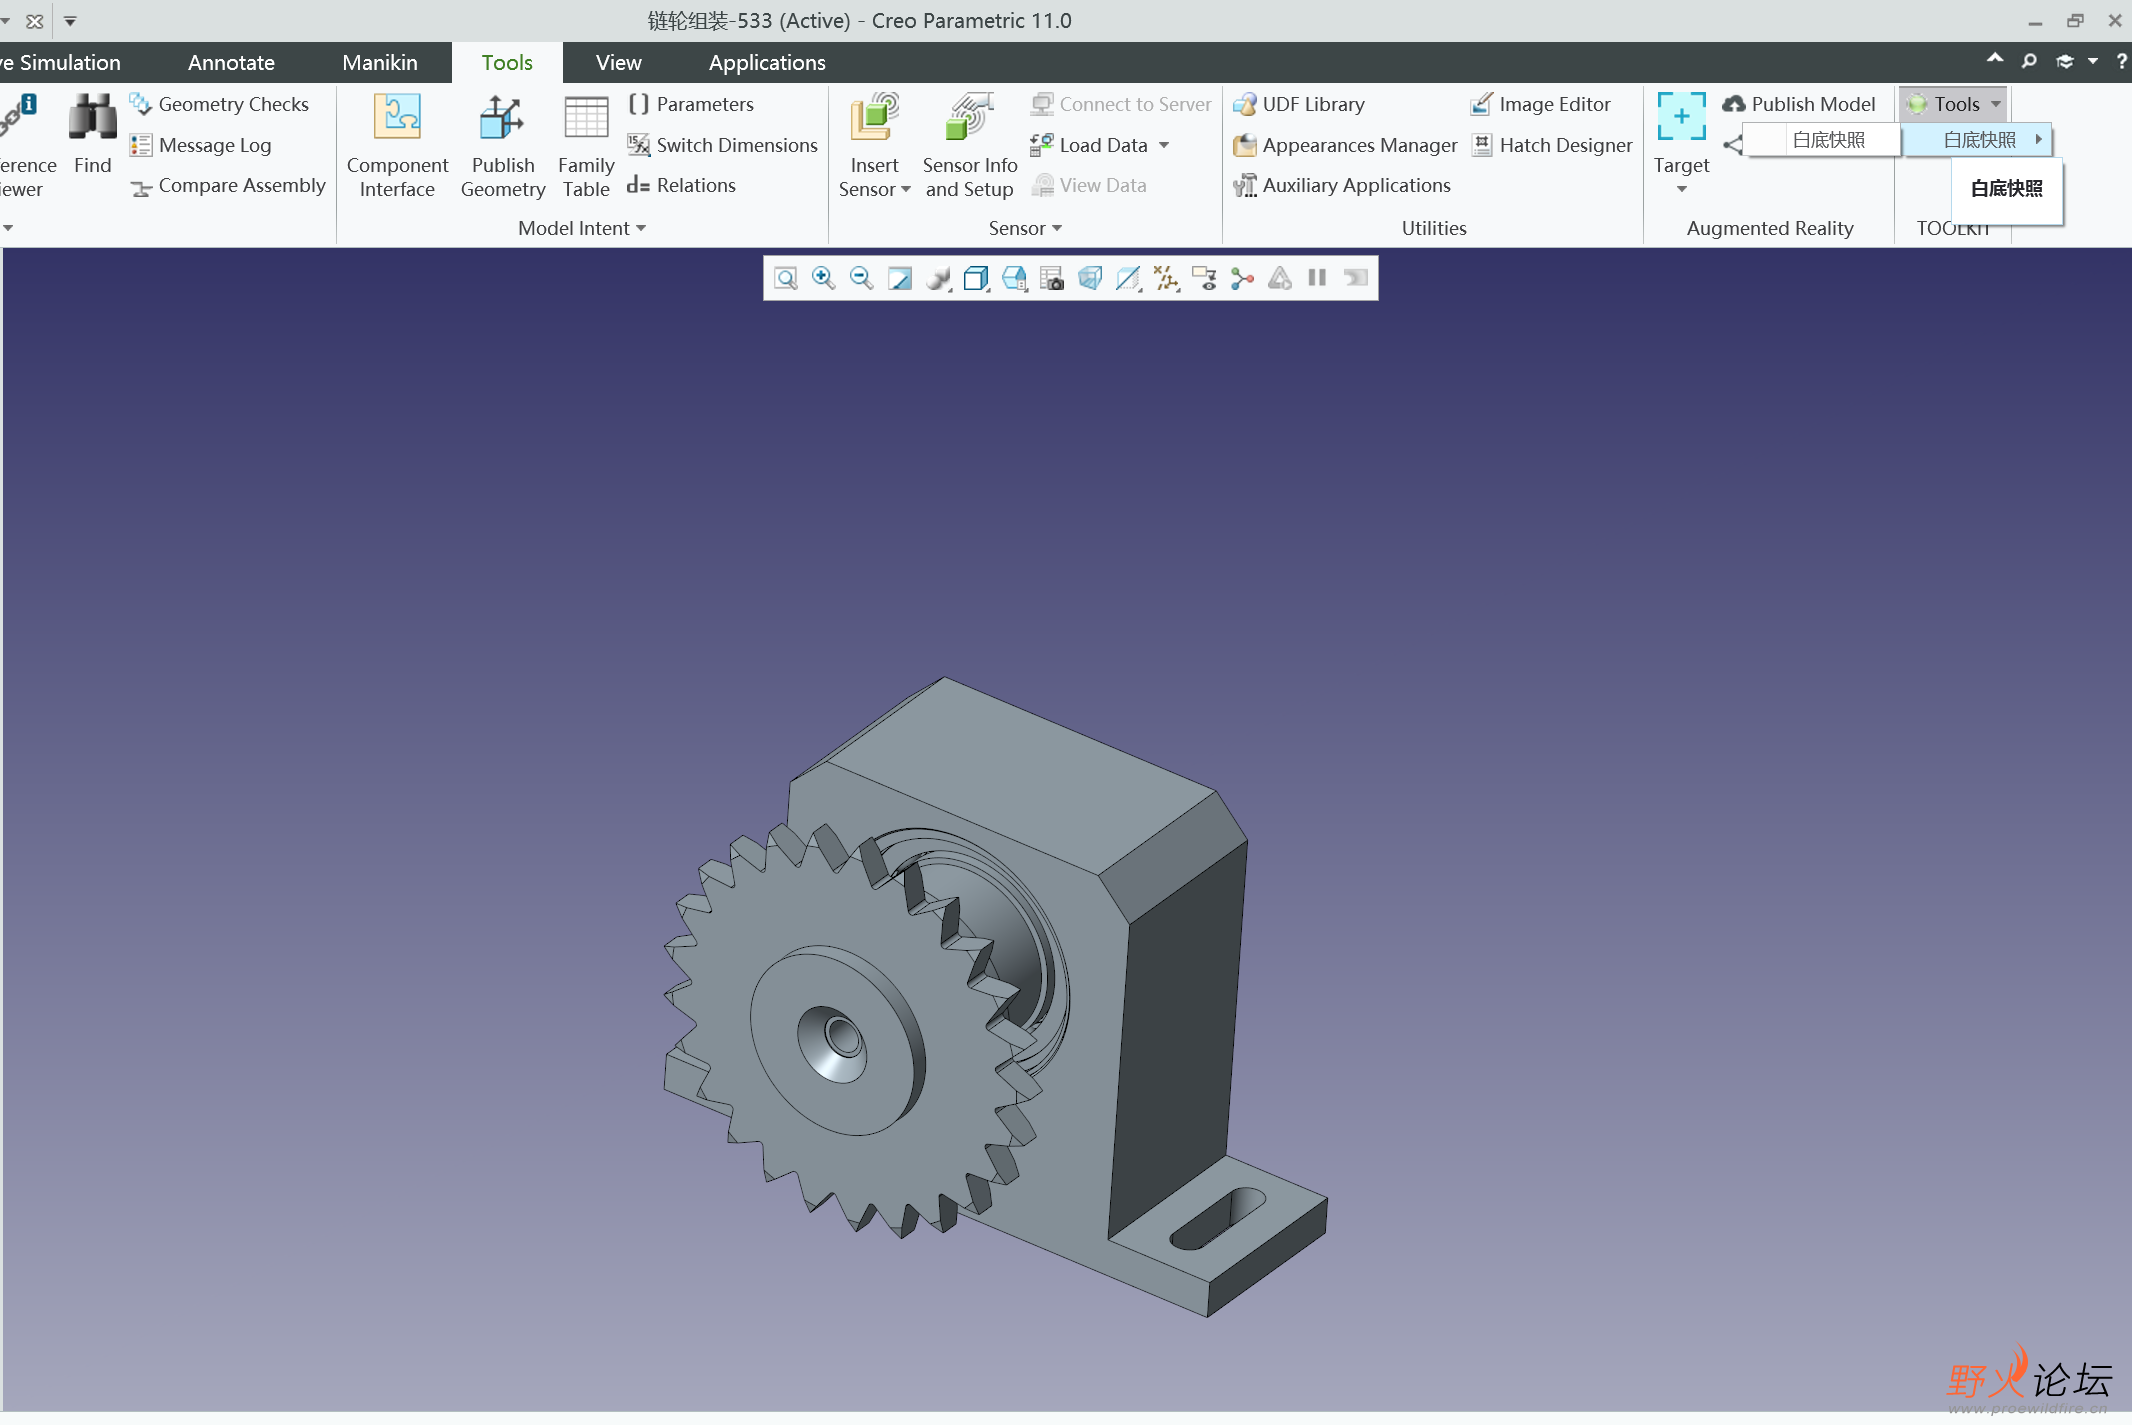Open Quick Access Toolbar customize arrow
Image resolution: width=2132 pixels, height=1425 pixels.
coord(70,20)
